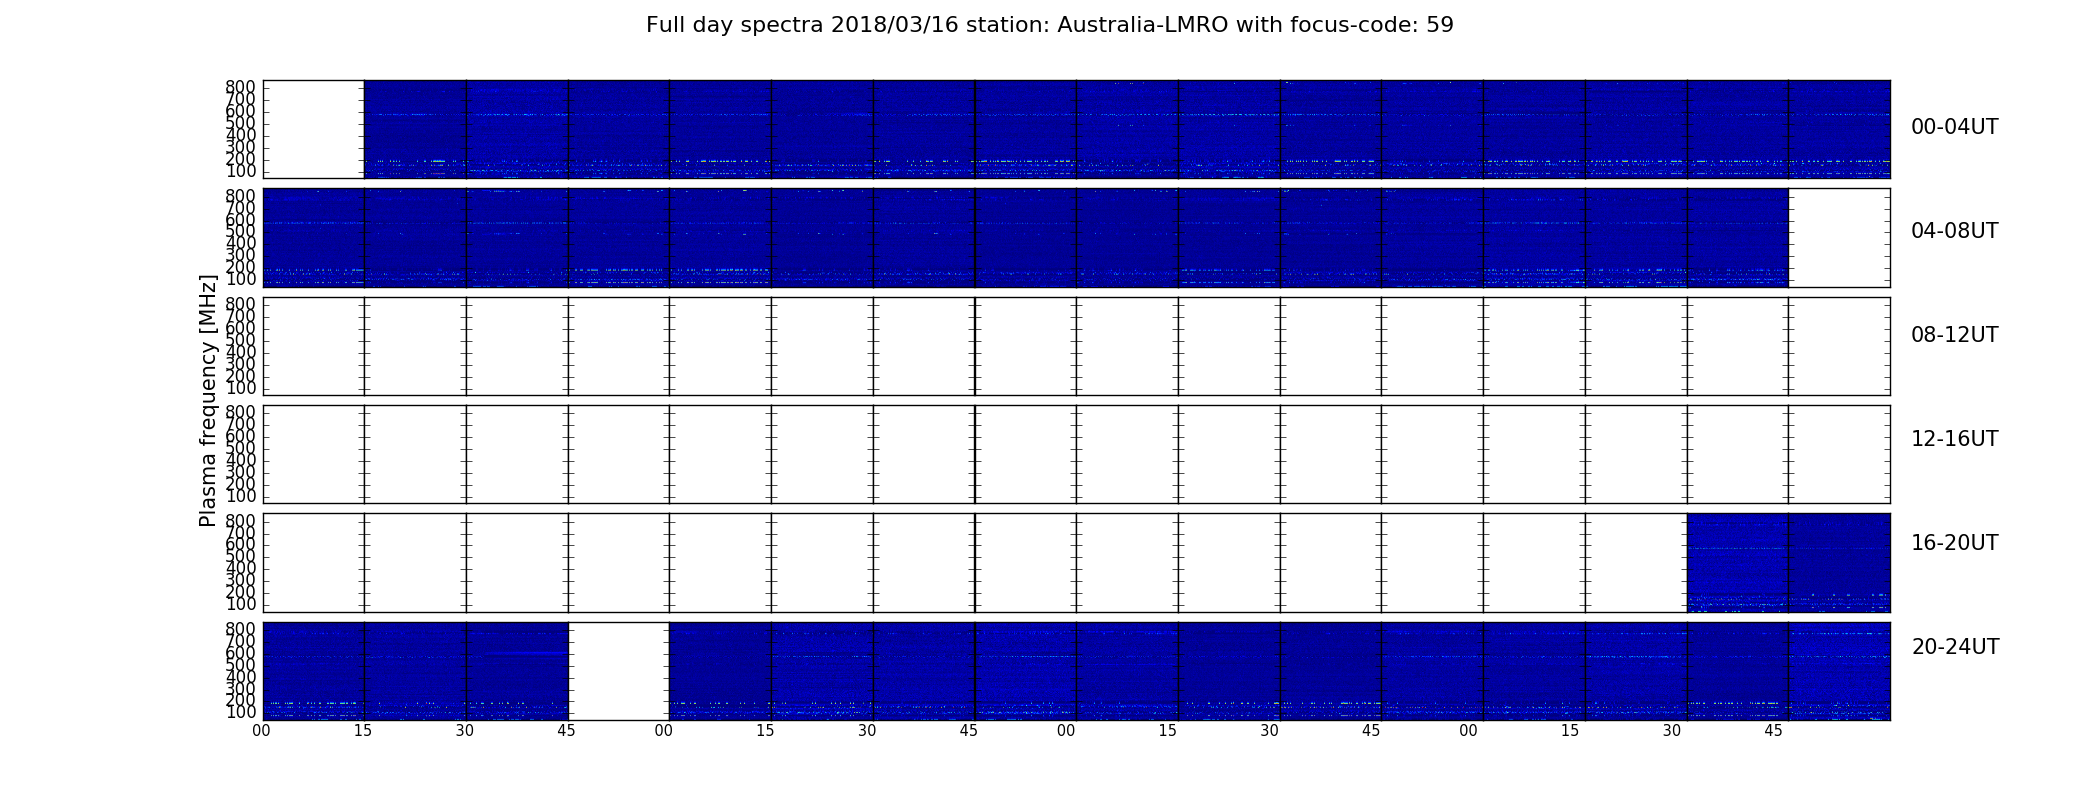2100x800 pixels.
Task: Select the 20-24UT row label
Action: [x=1954, y=647]
